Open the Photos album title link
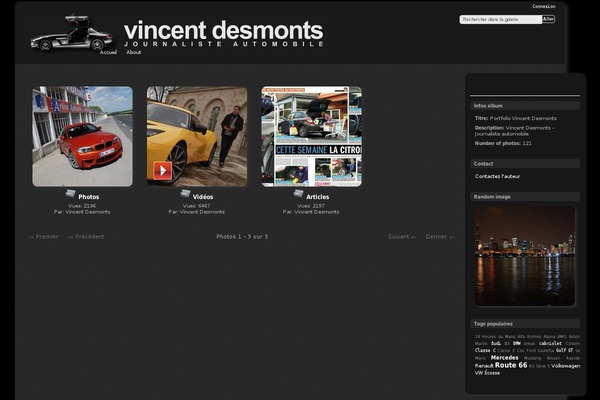 [89, 197]
